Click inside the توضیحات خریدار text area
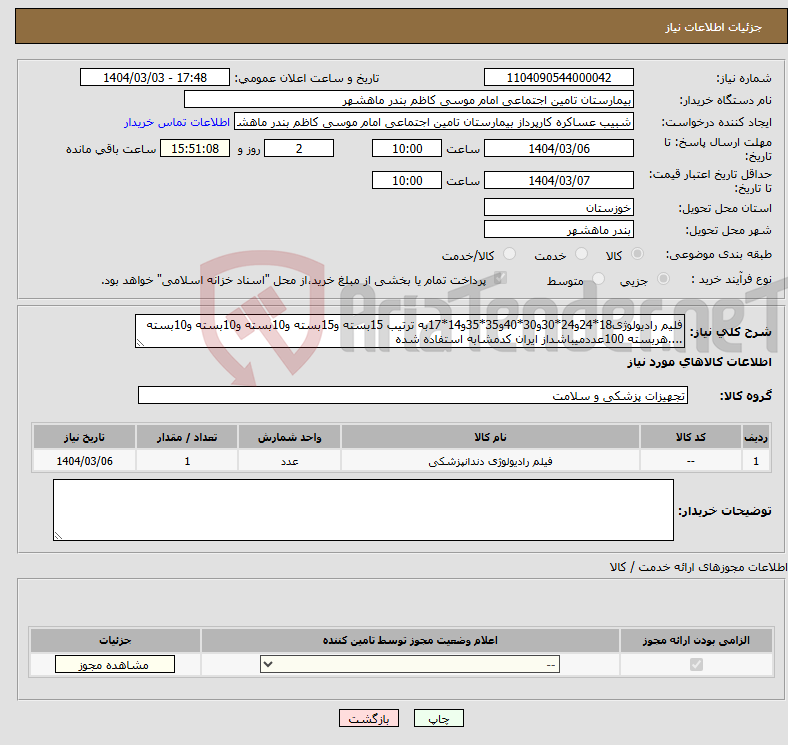 coord(363,509)
